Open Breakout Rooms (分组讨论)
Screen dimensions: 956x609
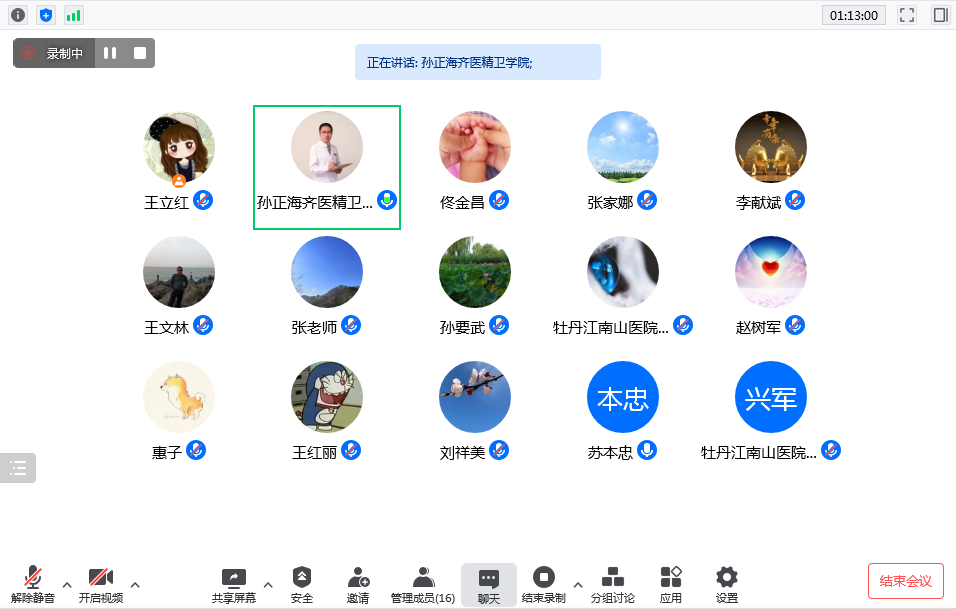[612, 584]
